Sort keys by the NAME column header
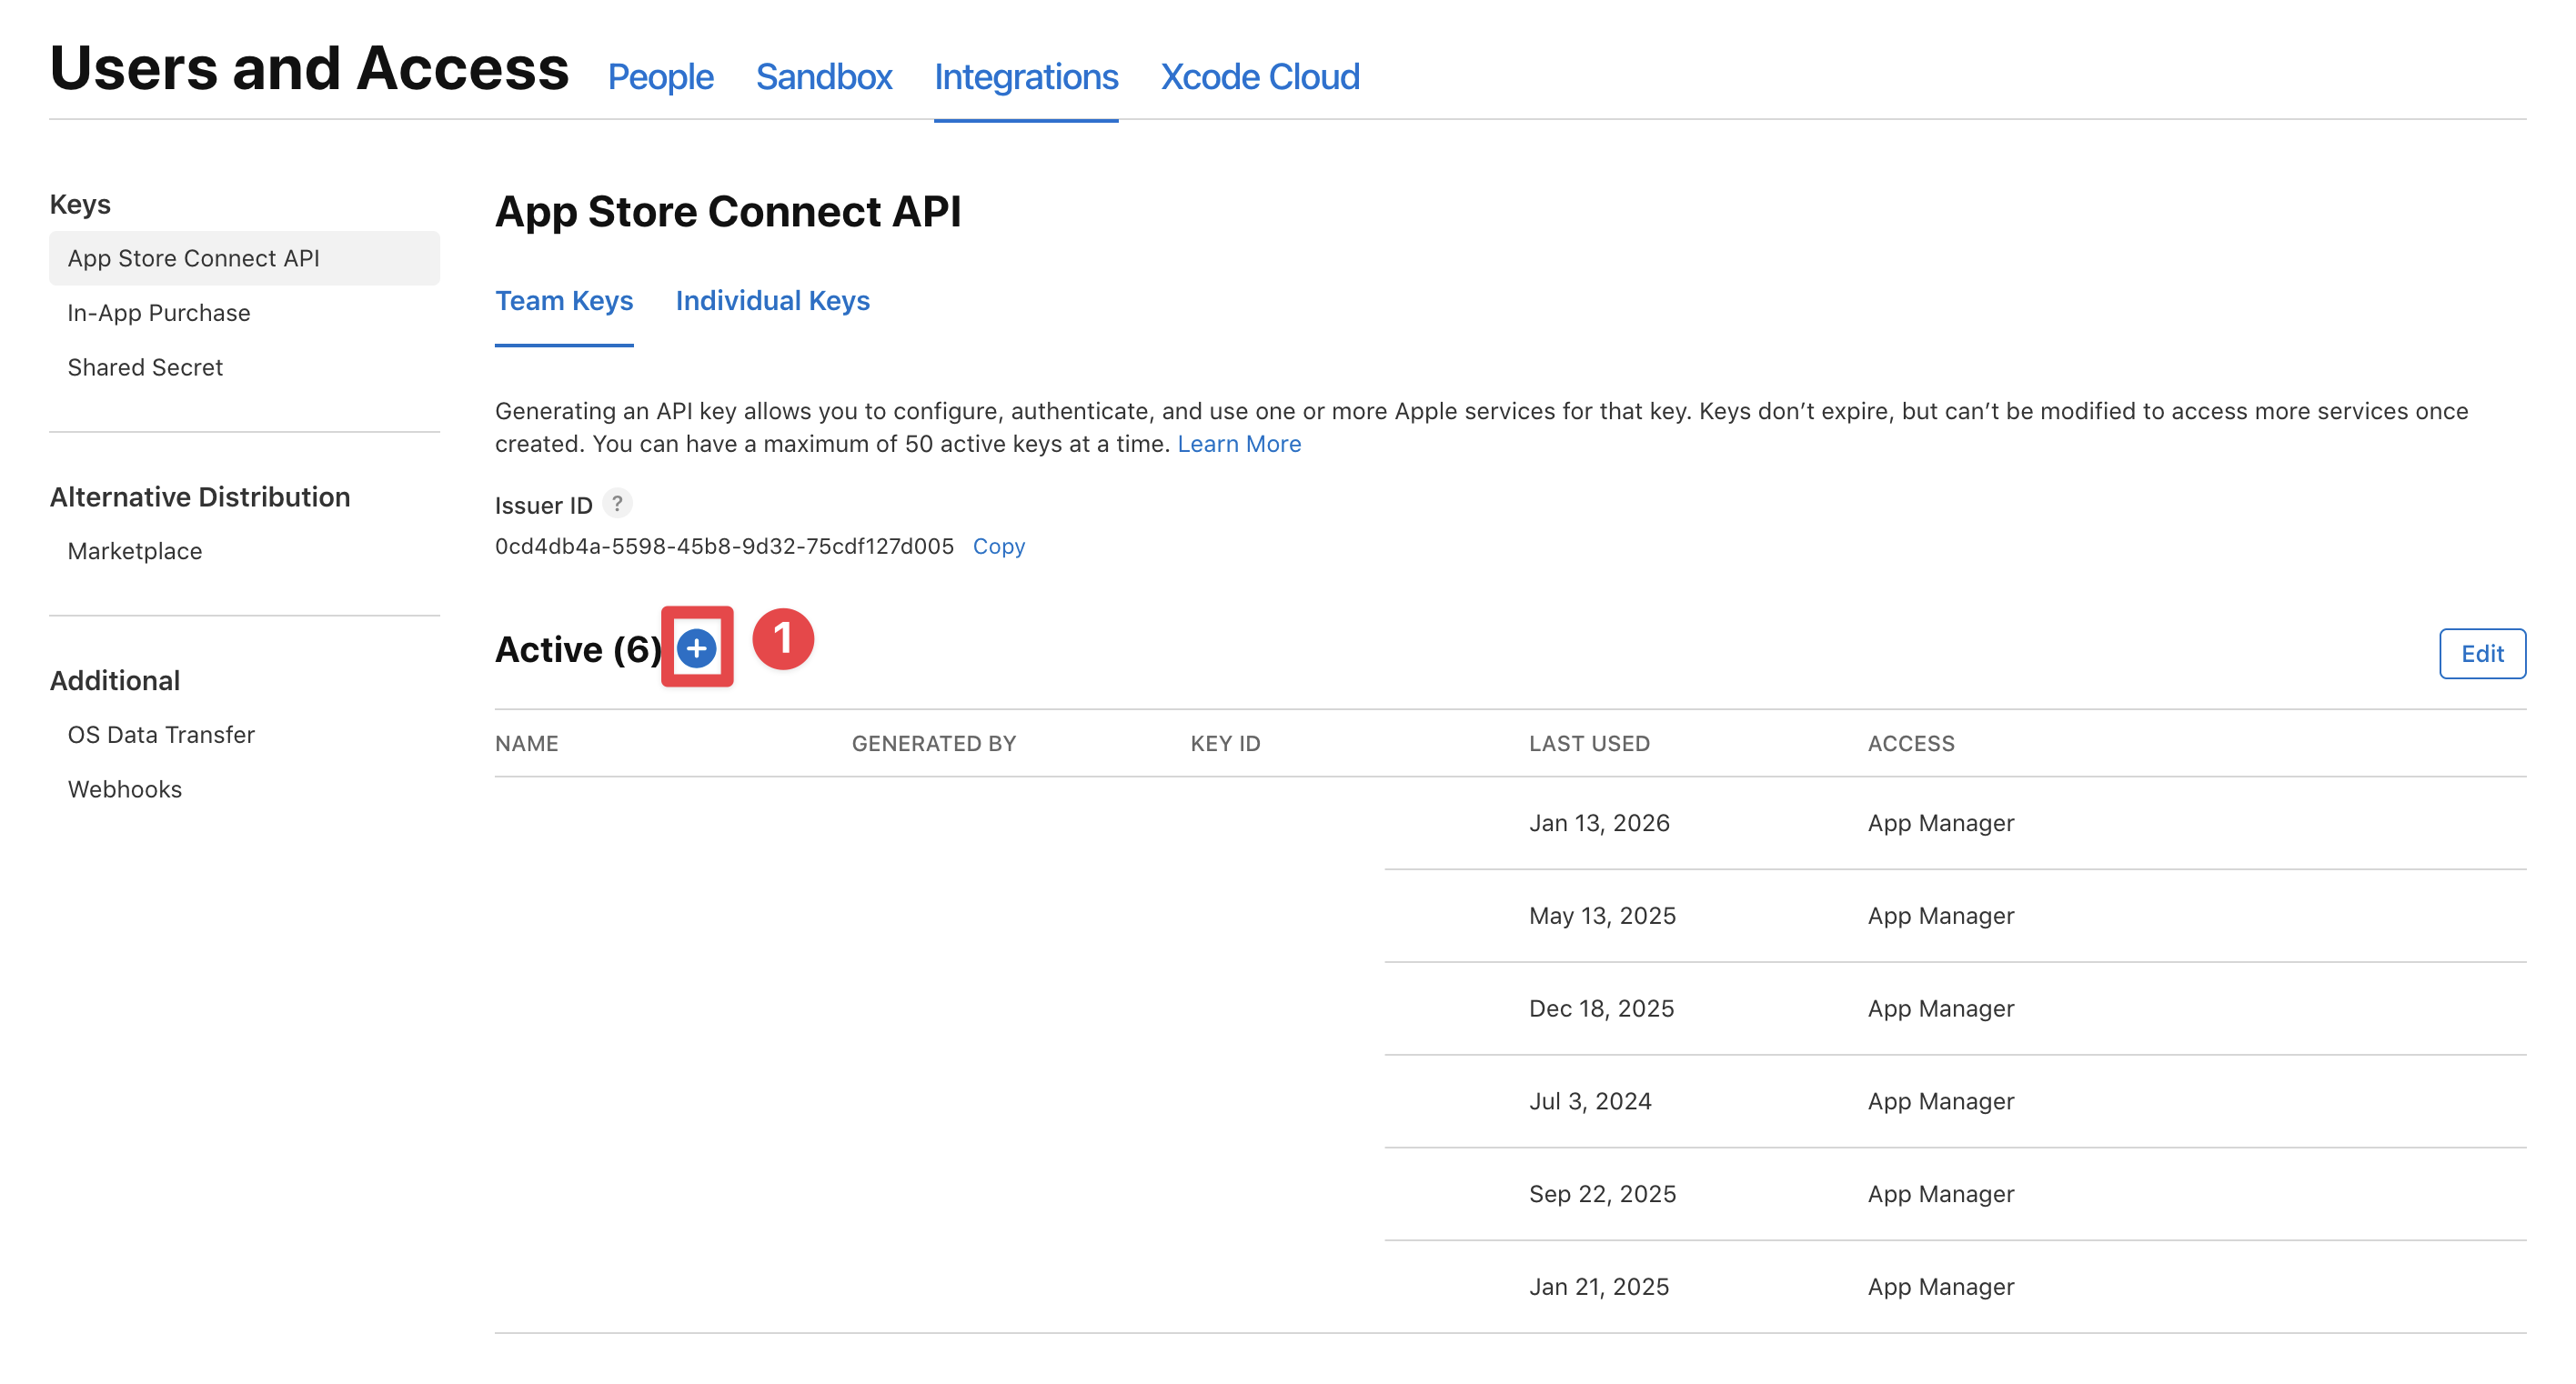Screen dimensions: 2576x1384 click(527, 743)
